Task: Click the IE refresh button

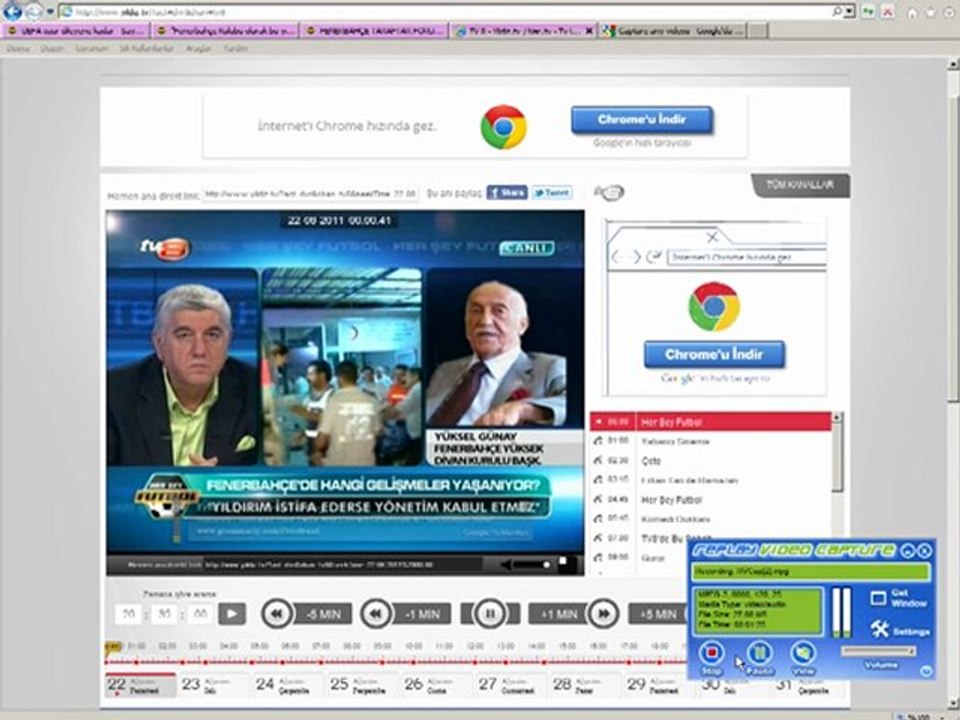Action: [869, 12]
